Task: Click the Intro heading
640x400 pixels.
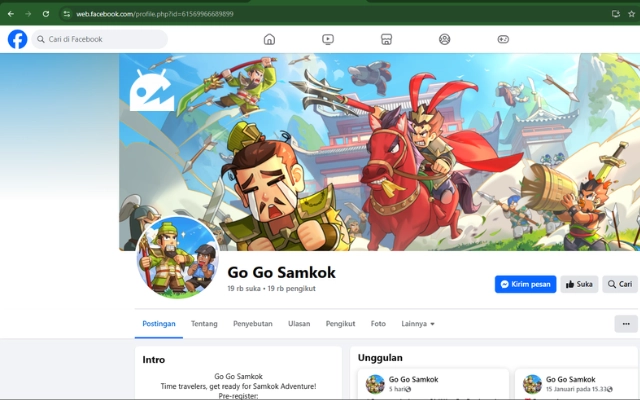Action: coord(154,360)
